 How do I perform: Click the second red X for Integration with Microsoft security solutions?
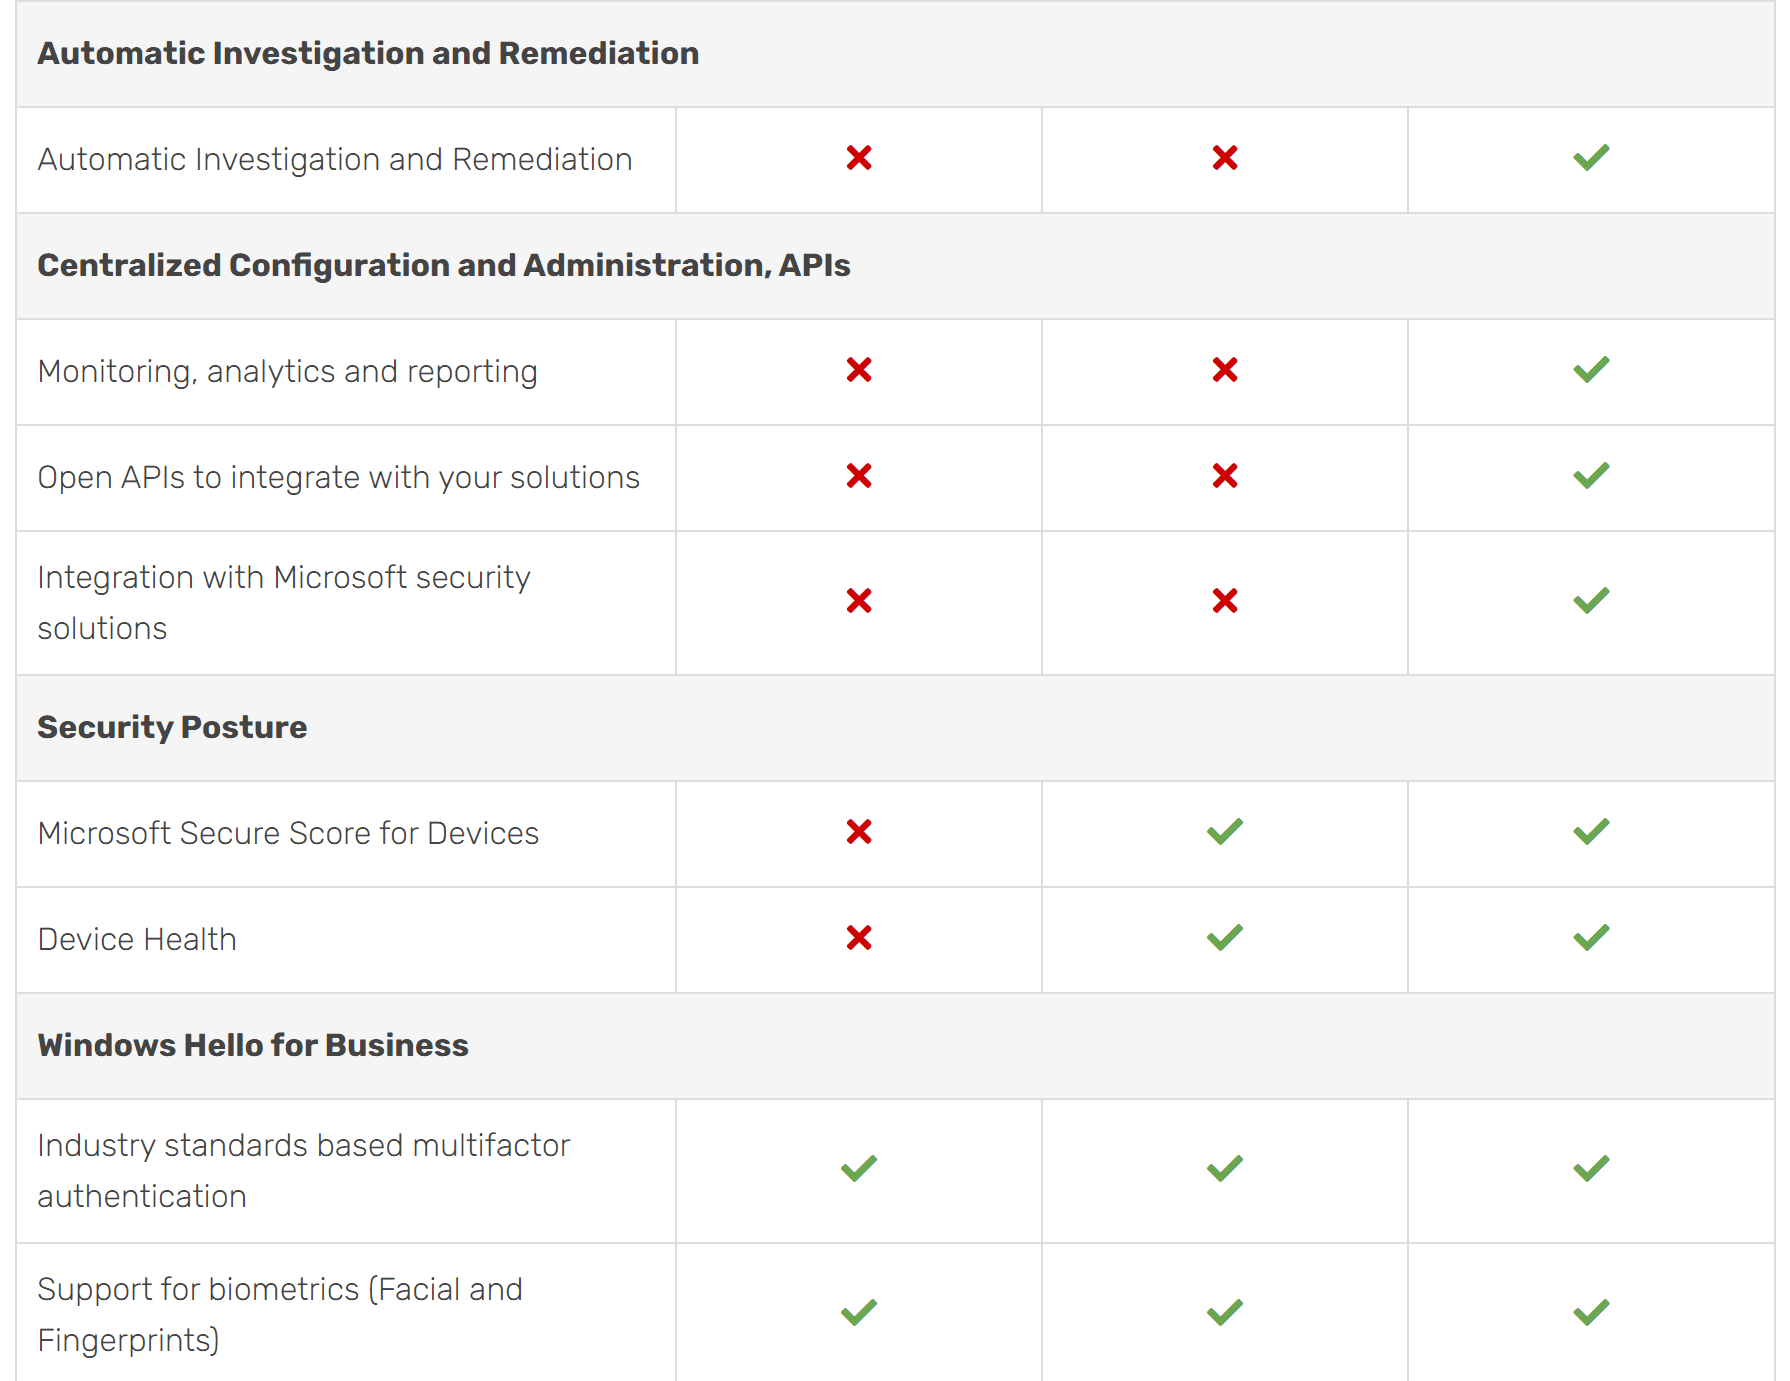pos(1225,601)
